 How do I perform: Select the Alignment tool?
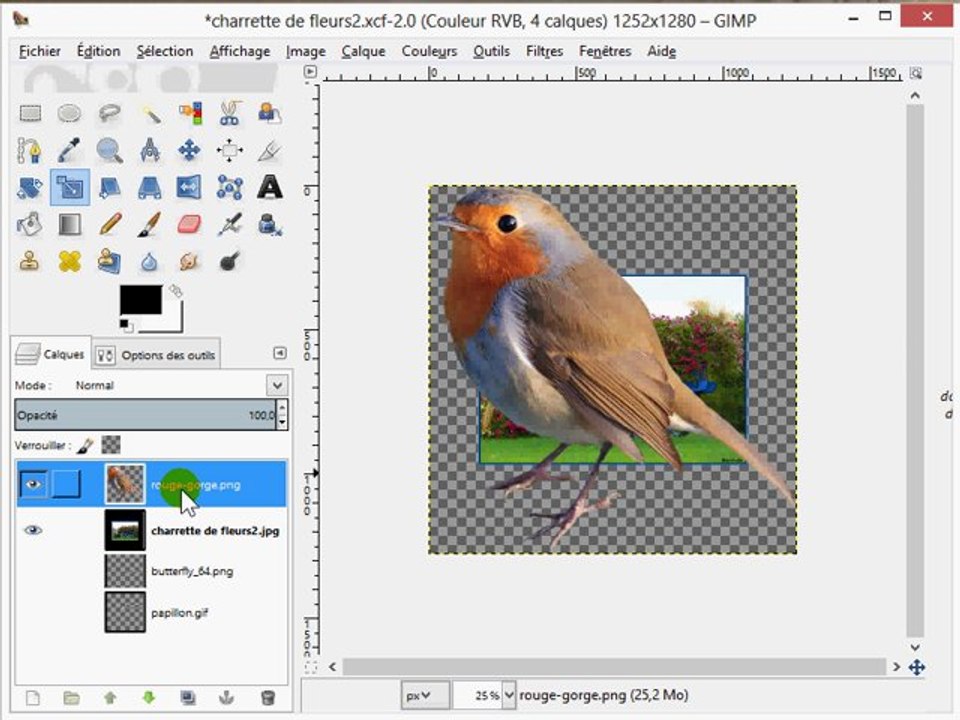[230, 150]
